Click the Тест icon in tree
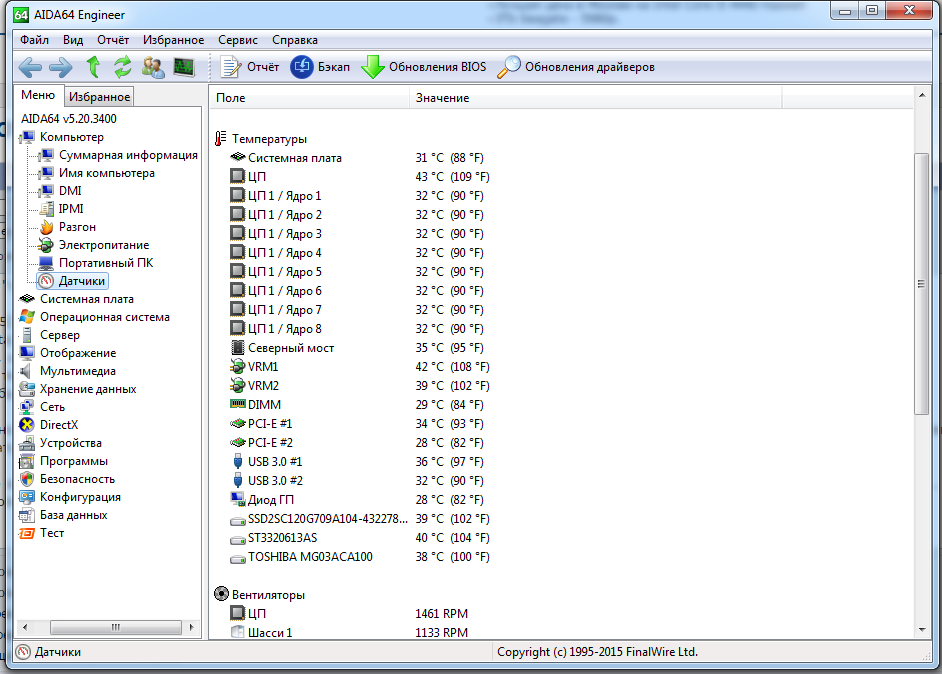The width and height of the screenshot is (942, 674). pos(27,533)
